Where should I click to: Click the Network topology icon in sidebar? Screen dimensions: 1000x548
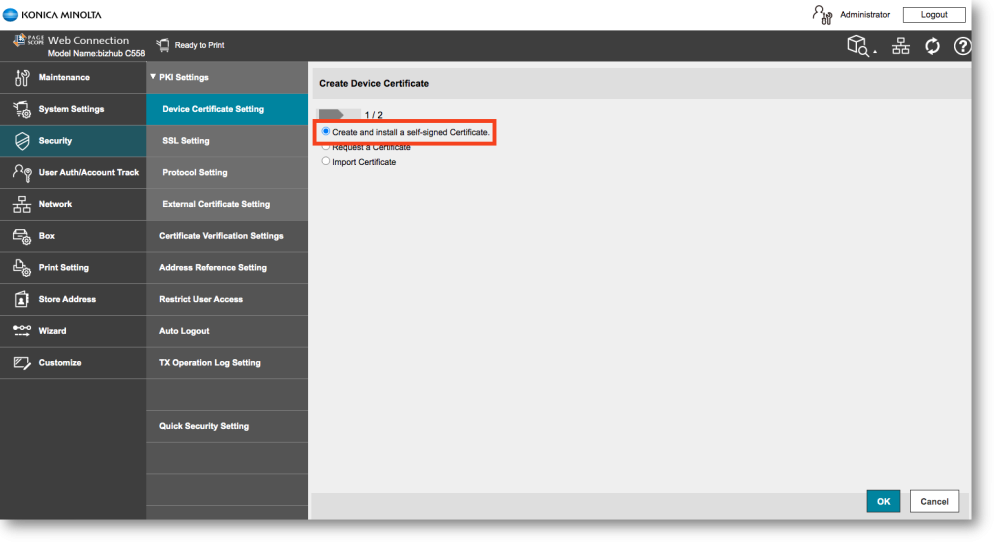pyautogui.click(x=22, y=204)
